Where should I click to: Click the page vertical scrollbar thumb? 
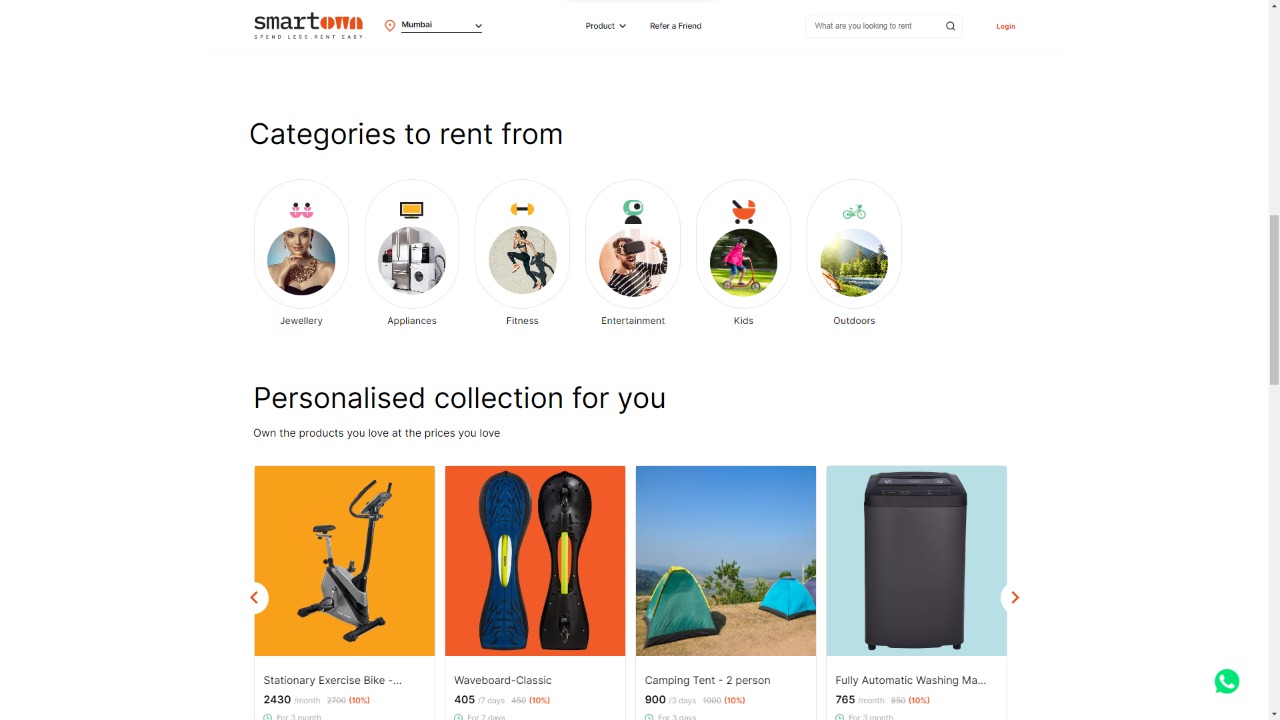pyautogui.click(x=1273, y=299)
